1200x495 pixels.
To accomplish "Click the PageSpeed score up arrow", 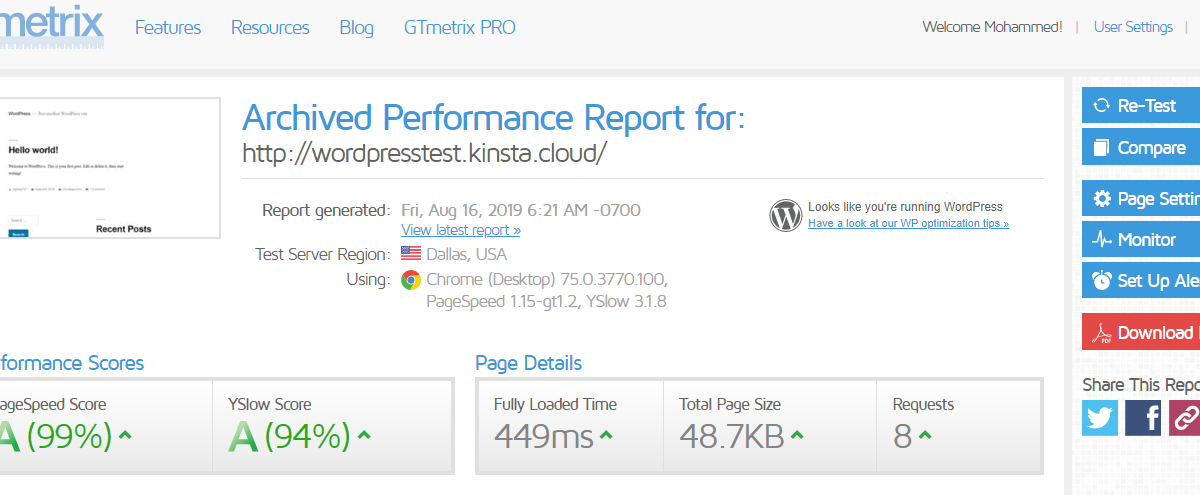I will 125,435.
